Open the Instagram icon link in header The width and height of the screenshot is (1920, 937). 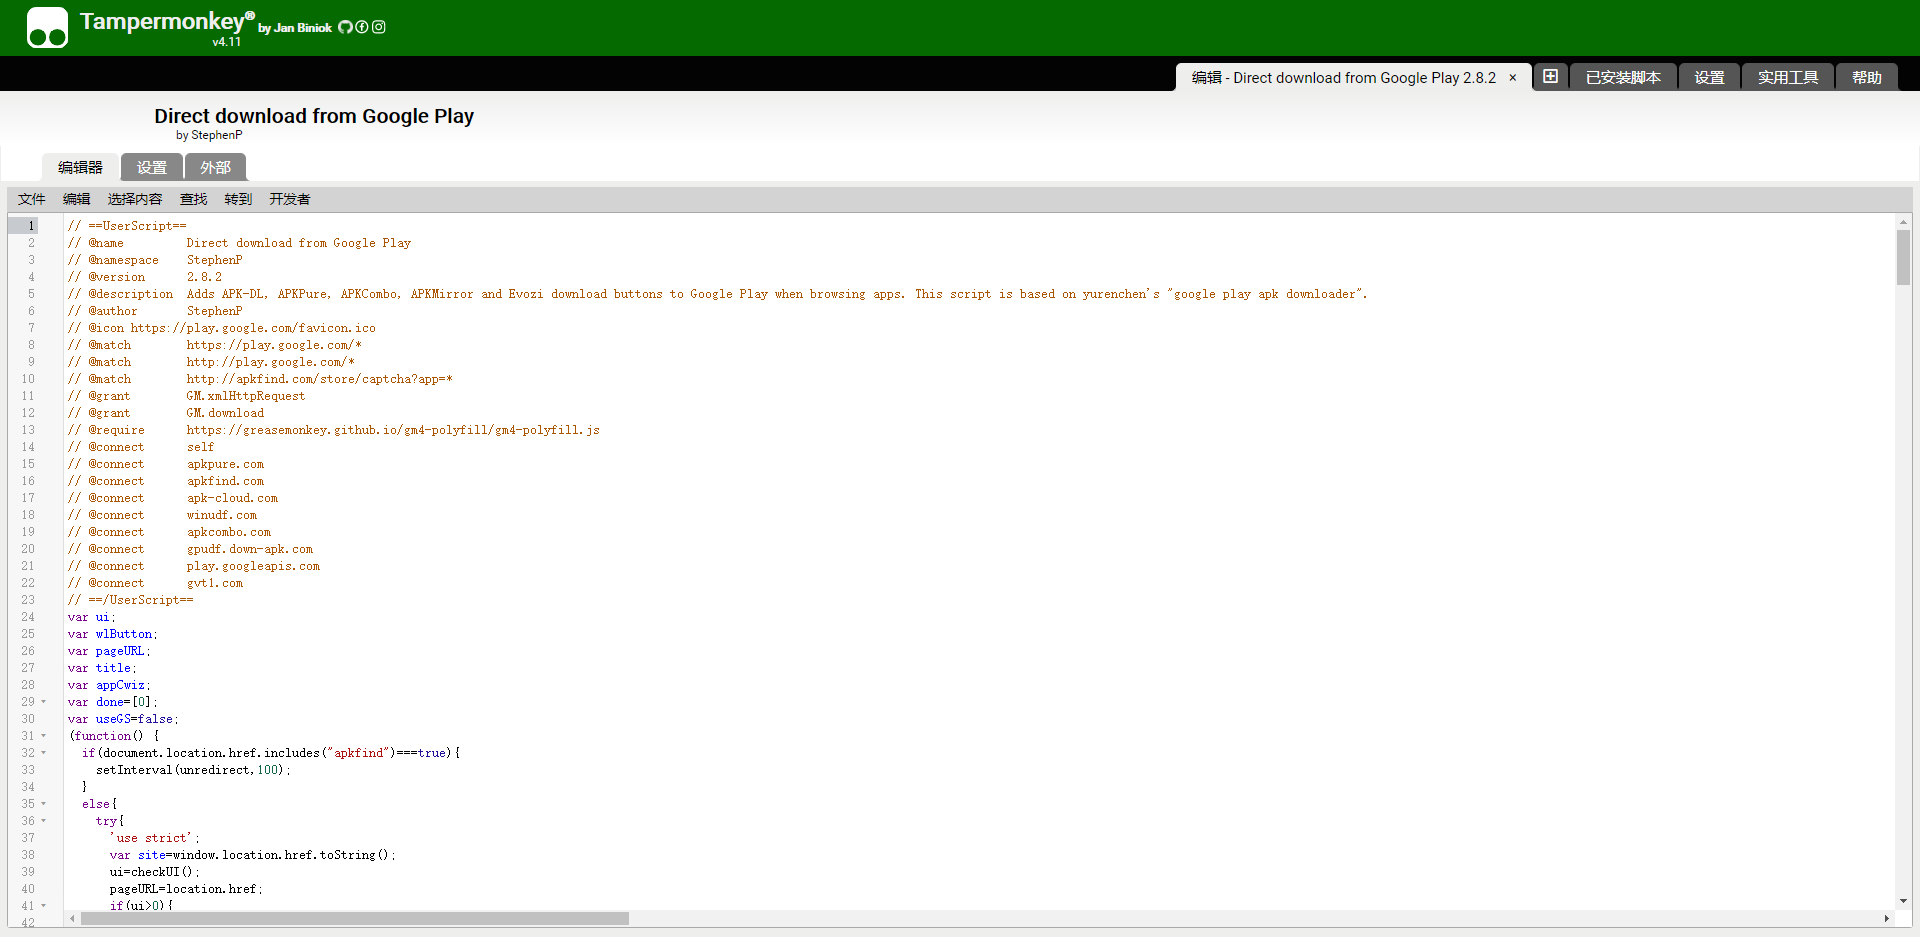379,27
